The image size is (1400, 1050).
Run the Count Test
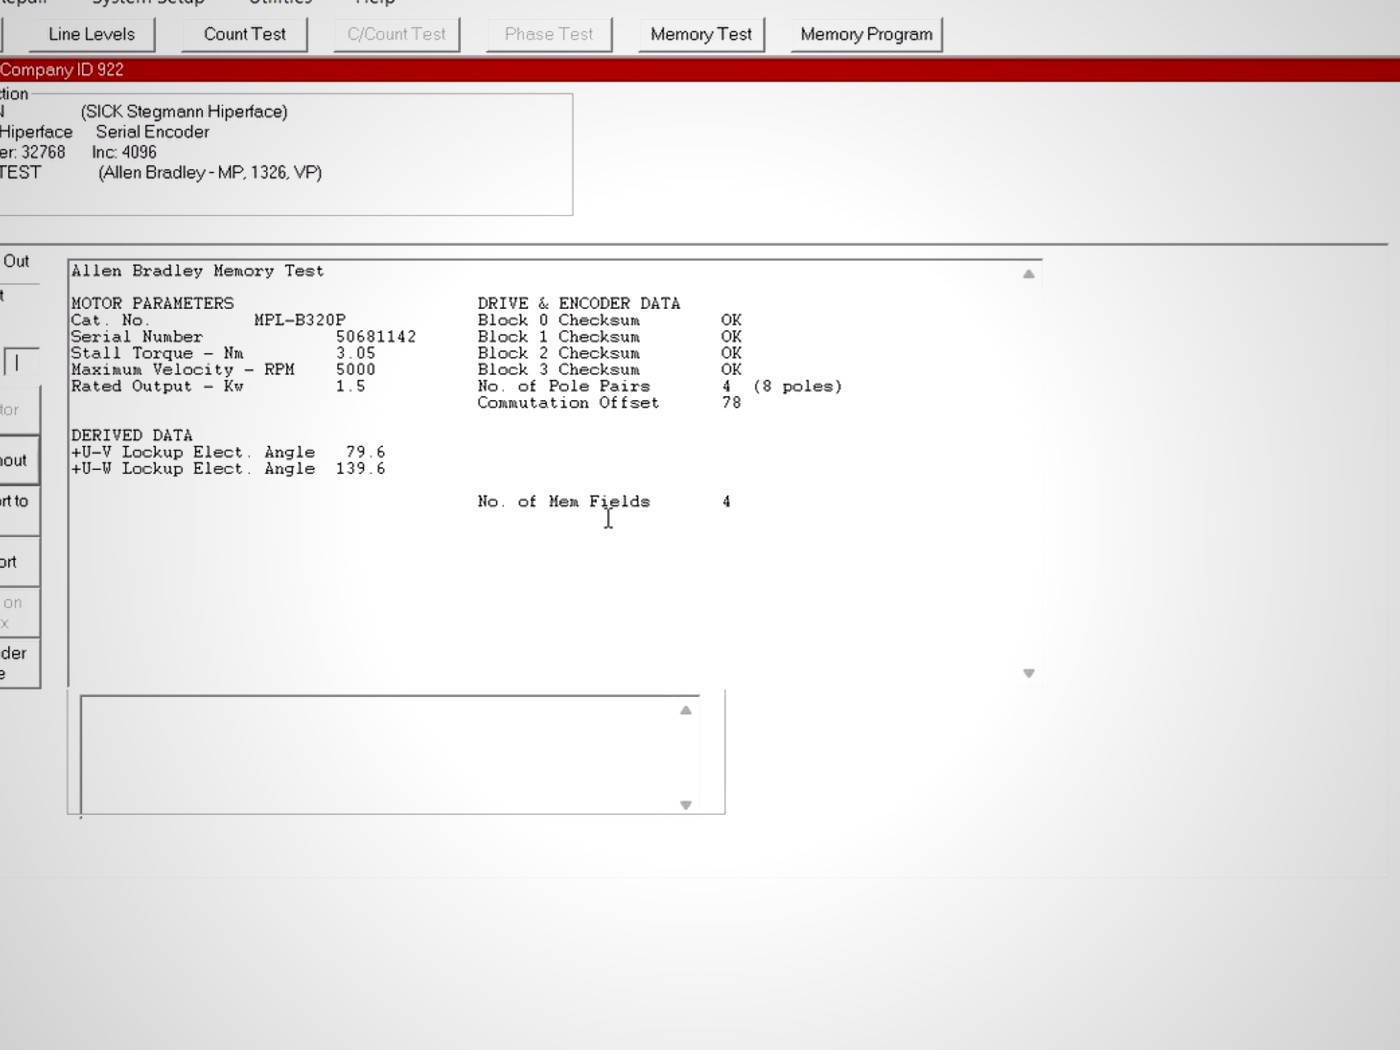point(245,34)
